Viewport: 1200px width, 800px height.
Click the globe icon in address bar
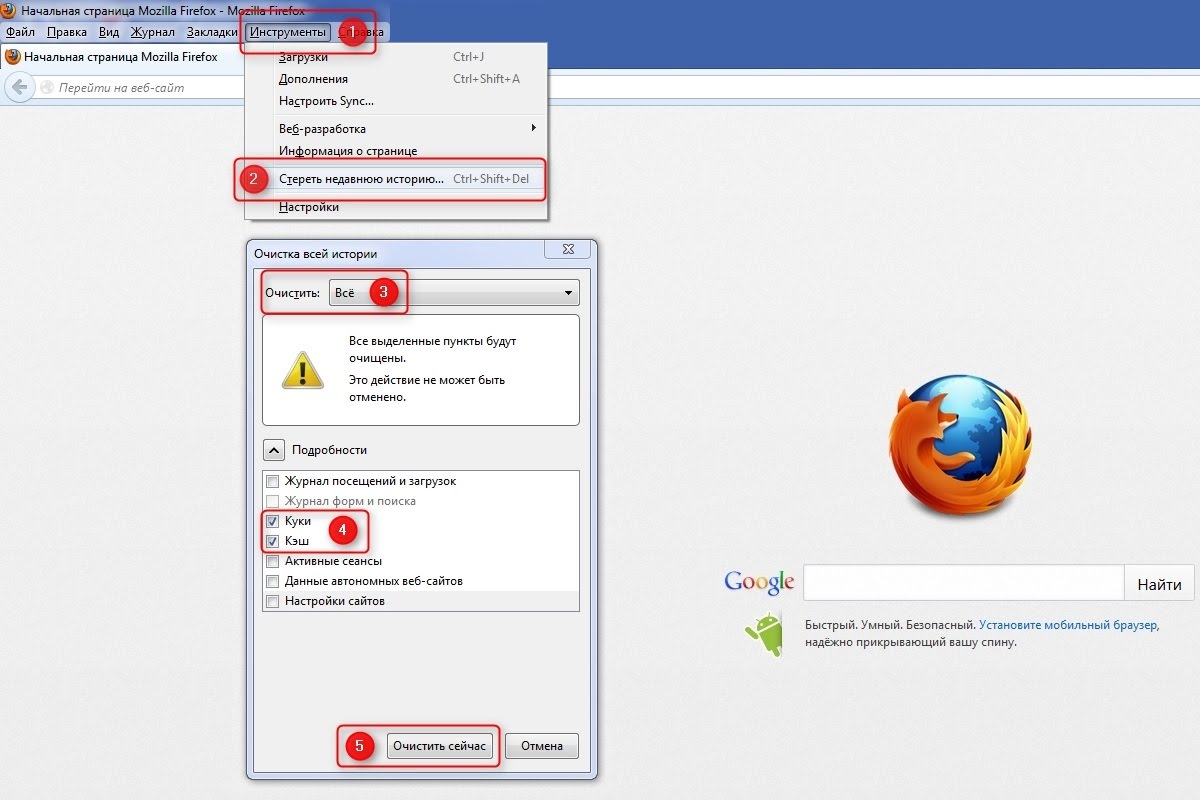pyautogui.click(x=46, y=88)
